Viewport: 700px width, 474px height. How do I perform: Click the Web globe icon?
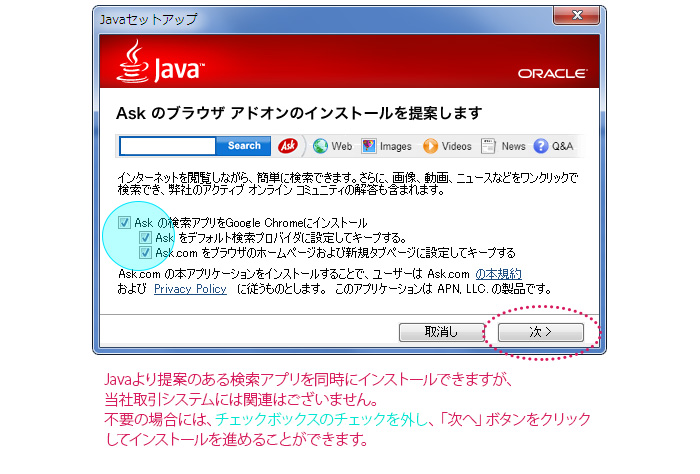(x=320, y=146)
